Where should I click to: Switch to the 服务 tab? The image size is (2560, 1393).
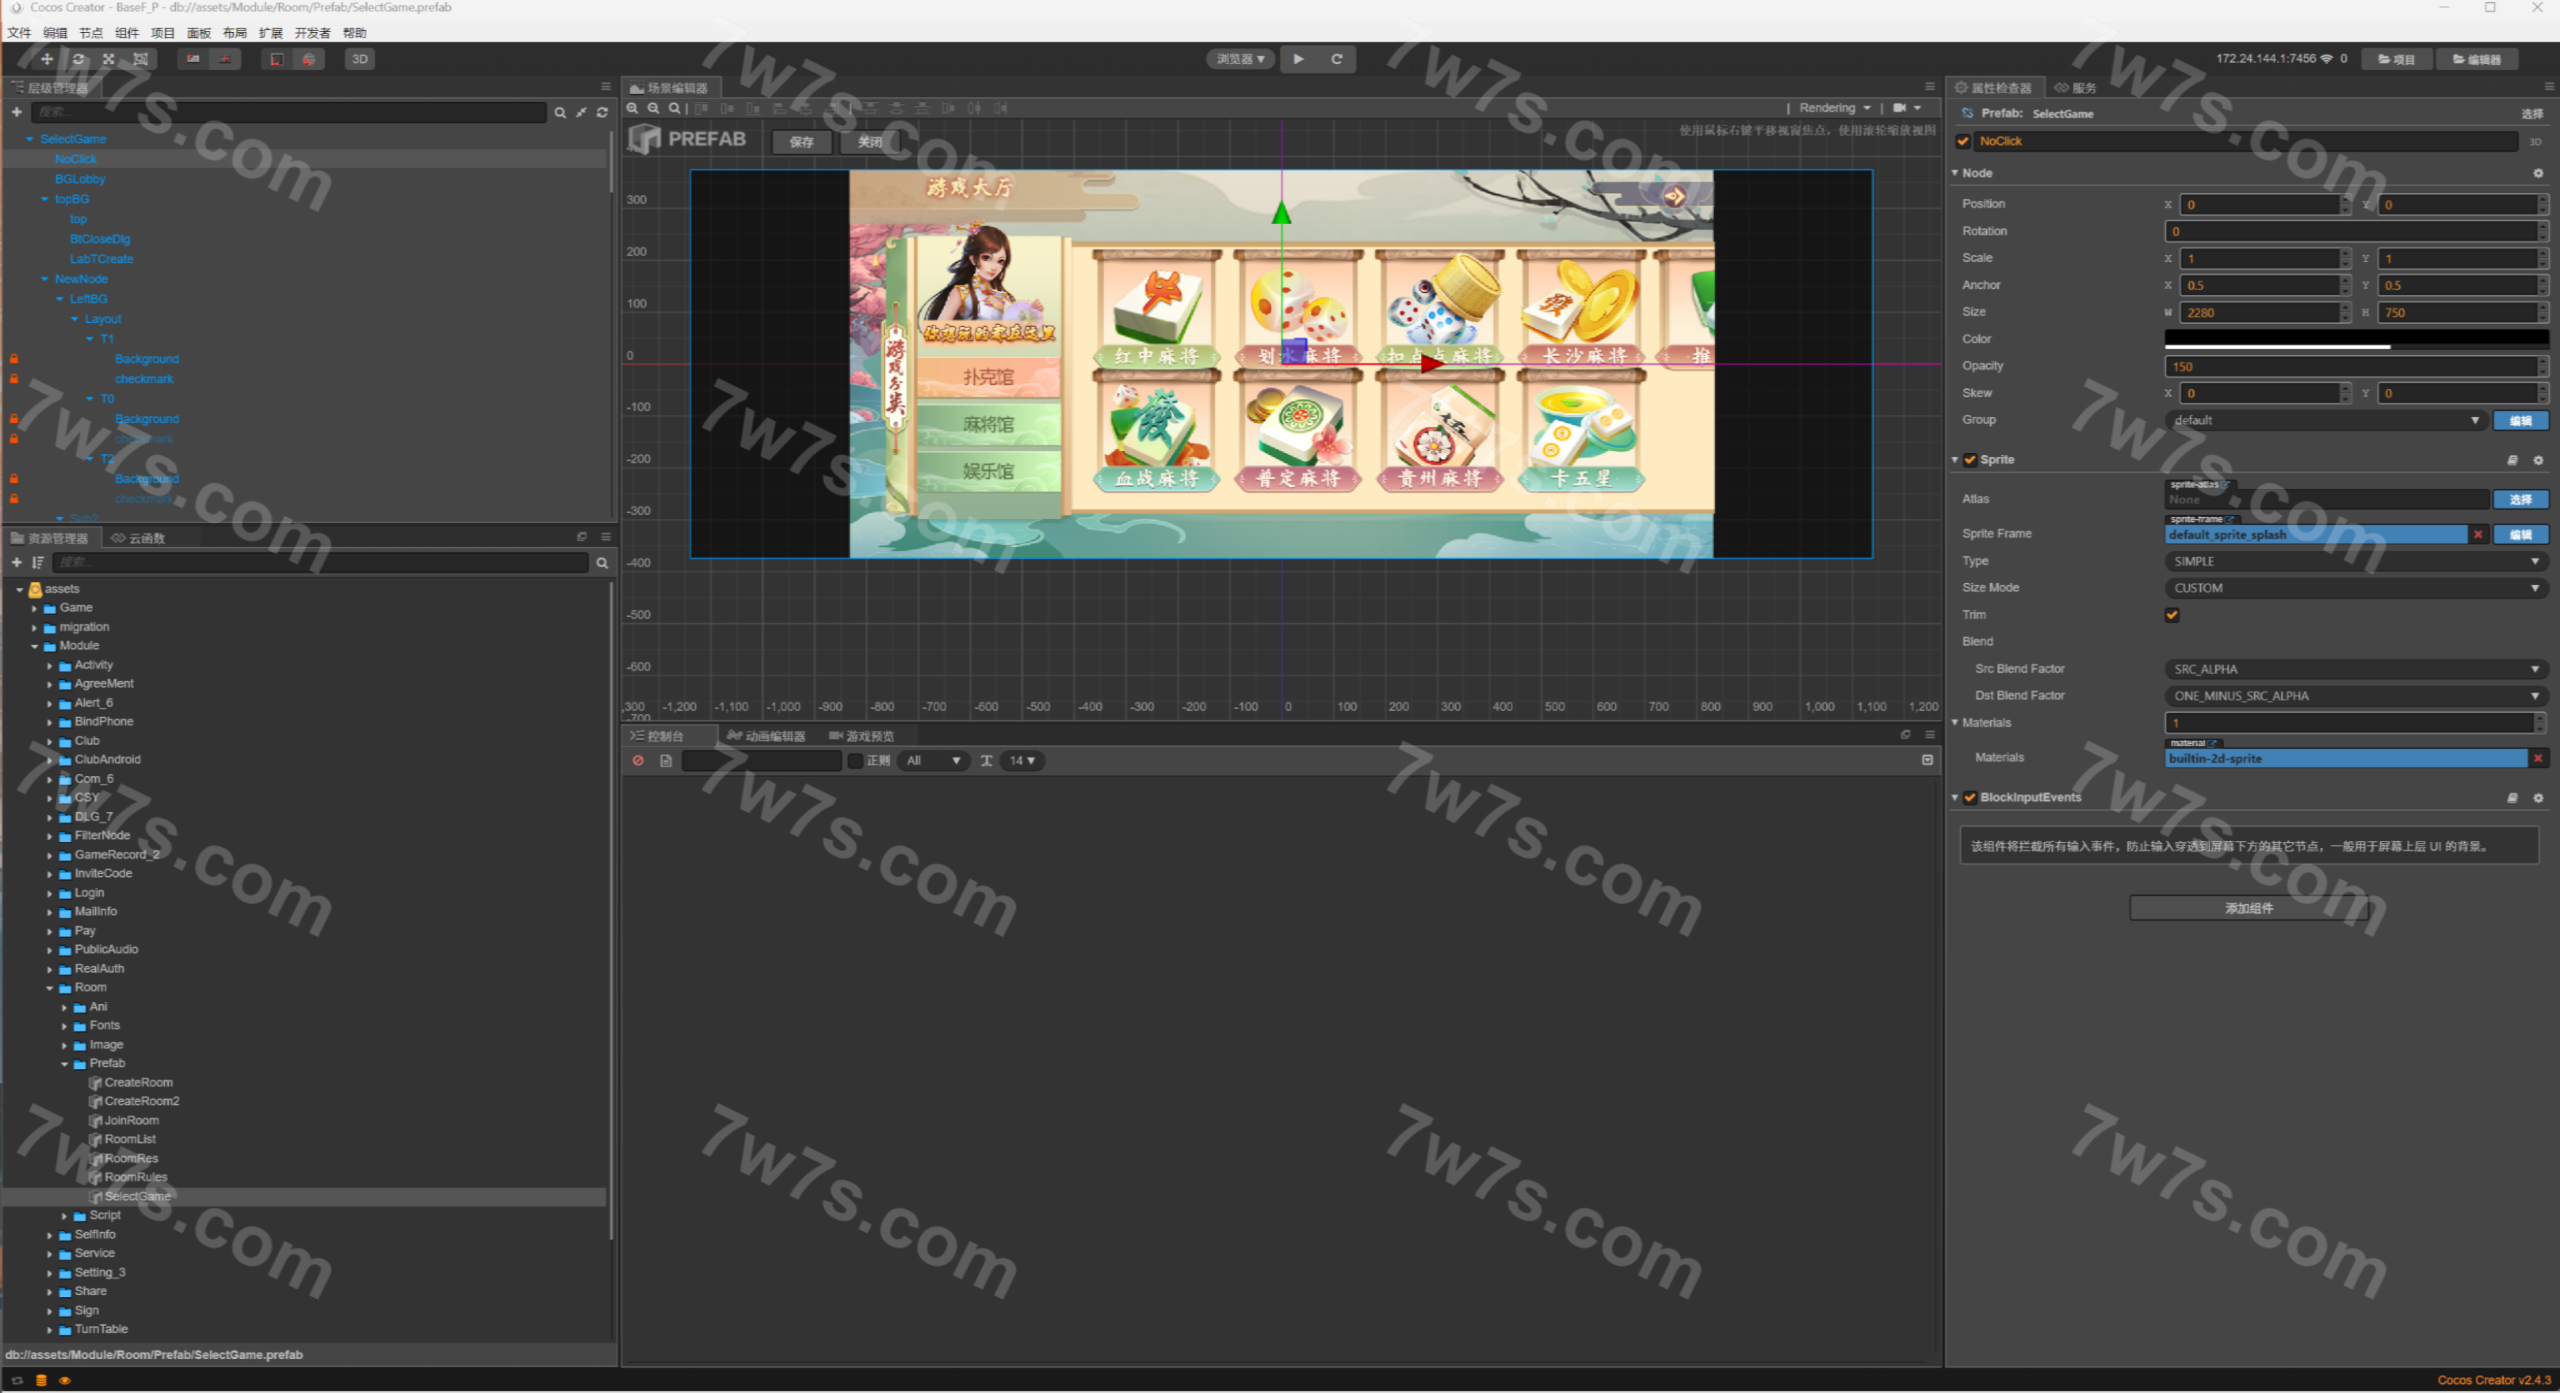[2076, 88]
